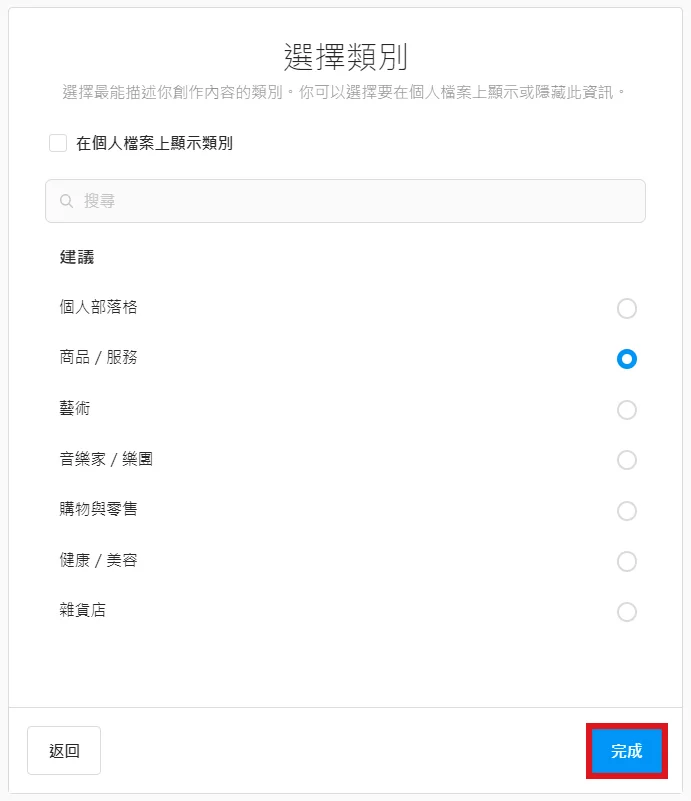This screenshot has width=691, height=801.
Task: Click the 藝術 category label text
Action: pos(75,408)
